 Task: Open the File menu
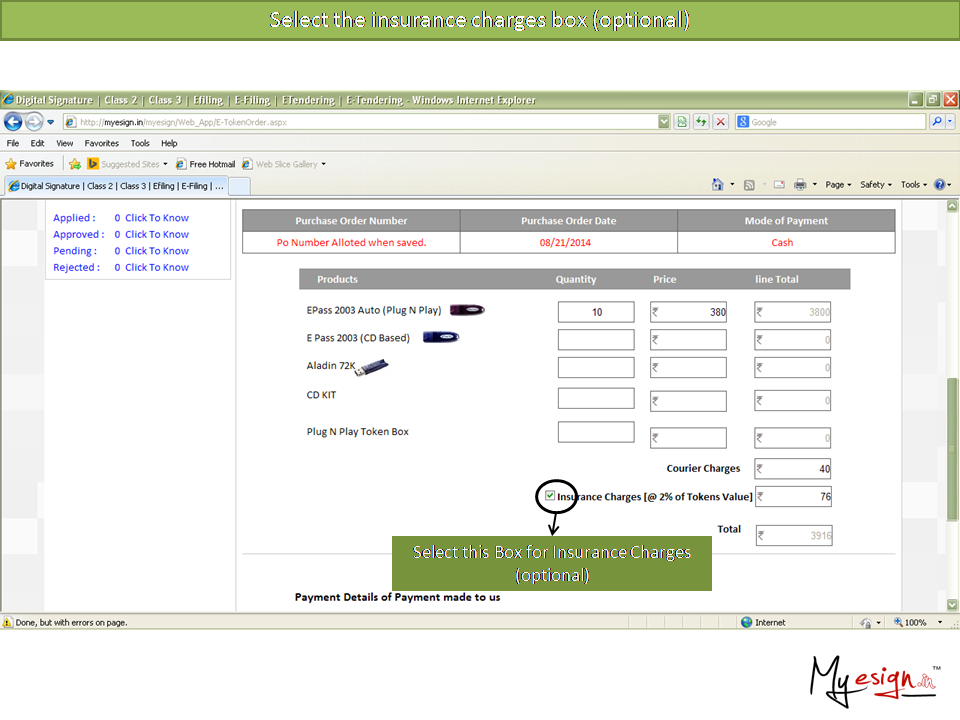[13, 143]
